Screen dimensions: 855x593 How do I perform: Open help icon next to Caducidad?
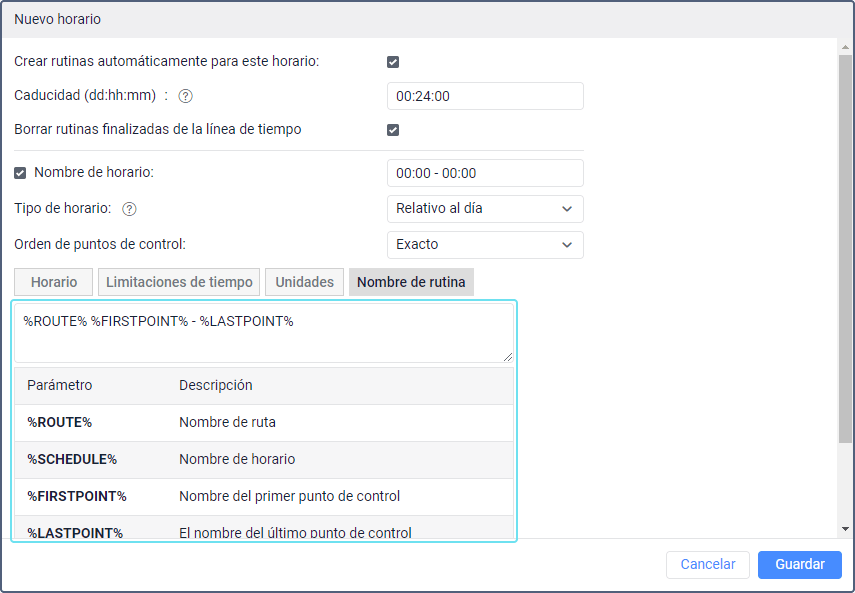185,96
